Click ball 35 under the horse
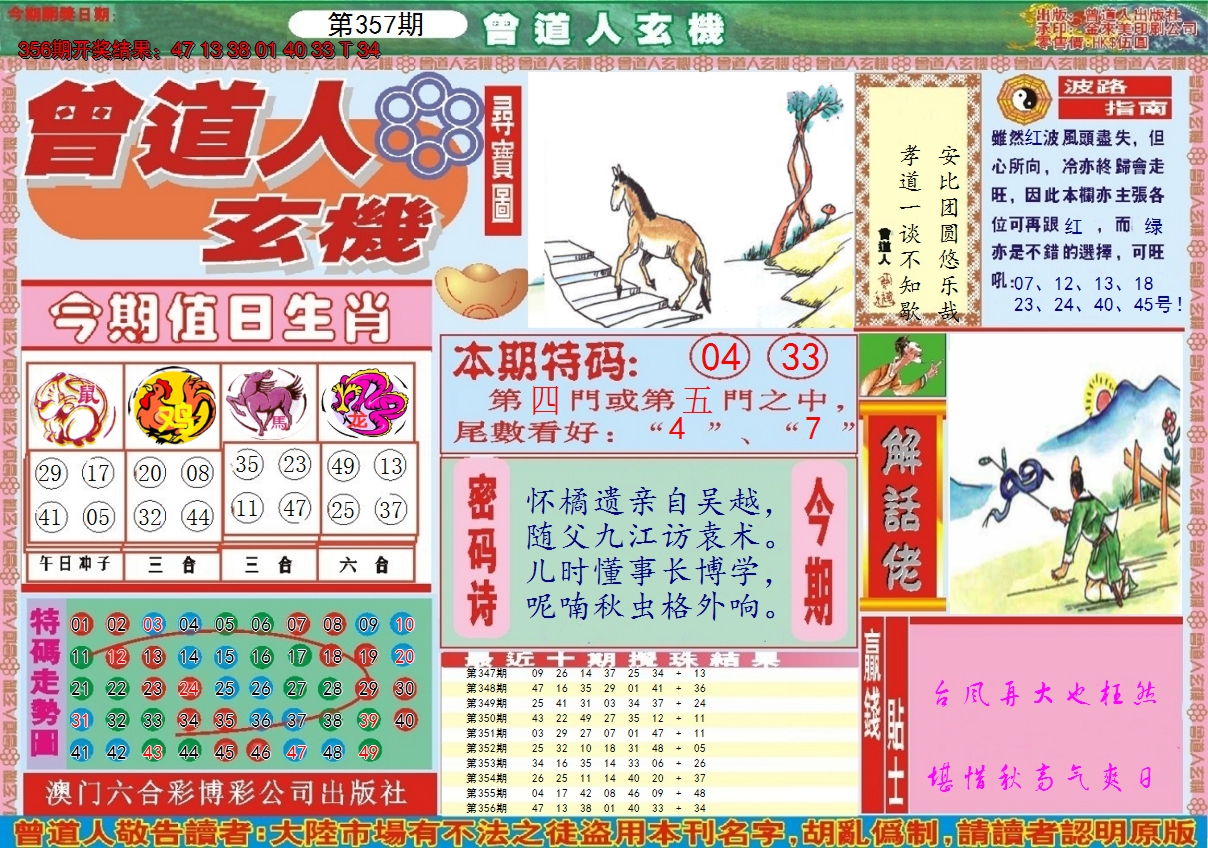This screenshot has width=1208, height=848. click(x=248, y=464)
